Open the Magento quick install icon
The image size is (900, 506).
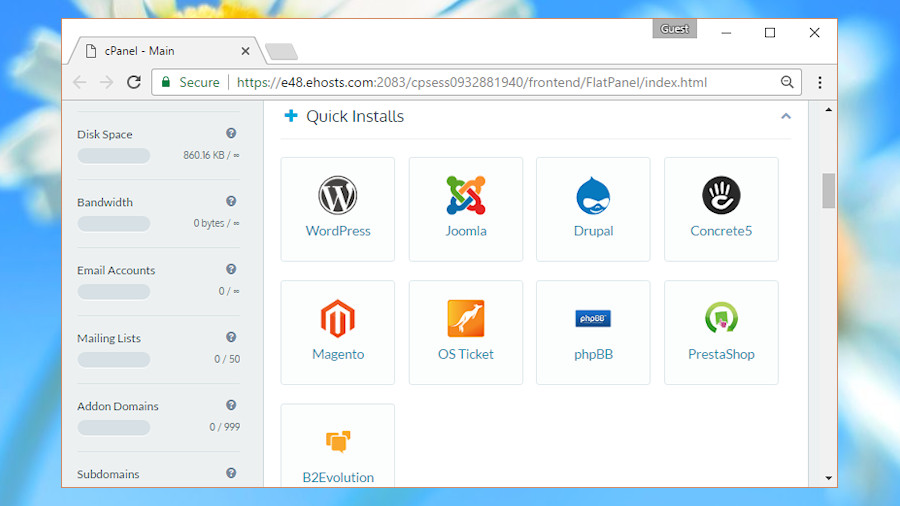pos(338,318)
